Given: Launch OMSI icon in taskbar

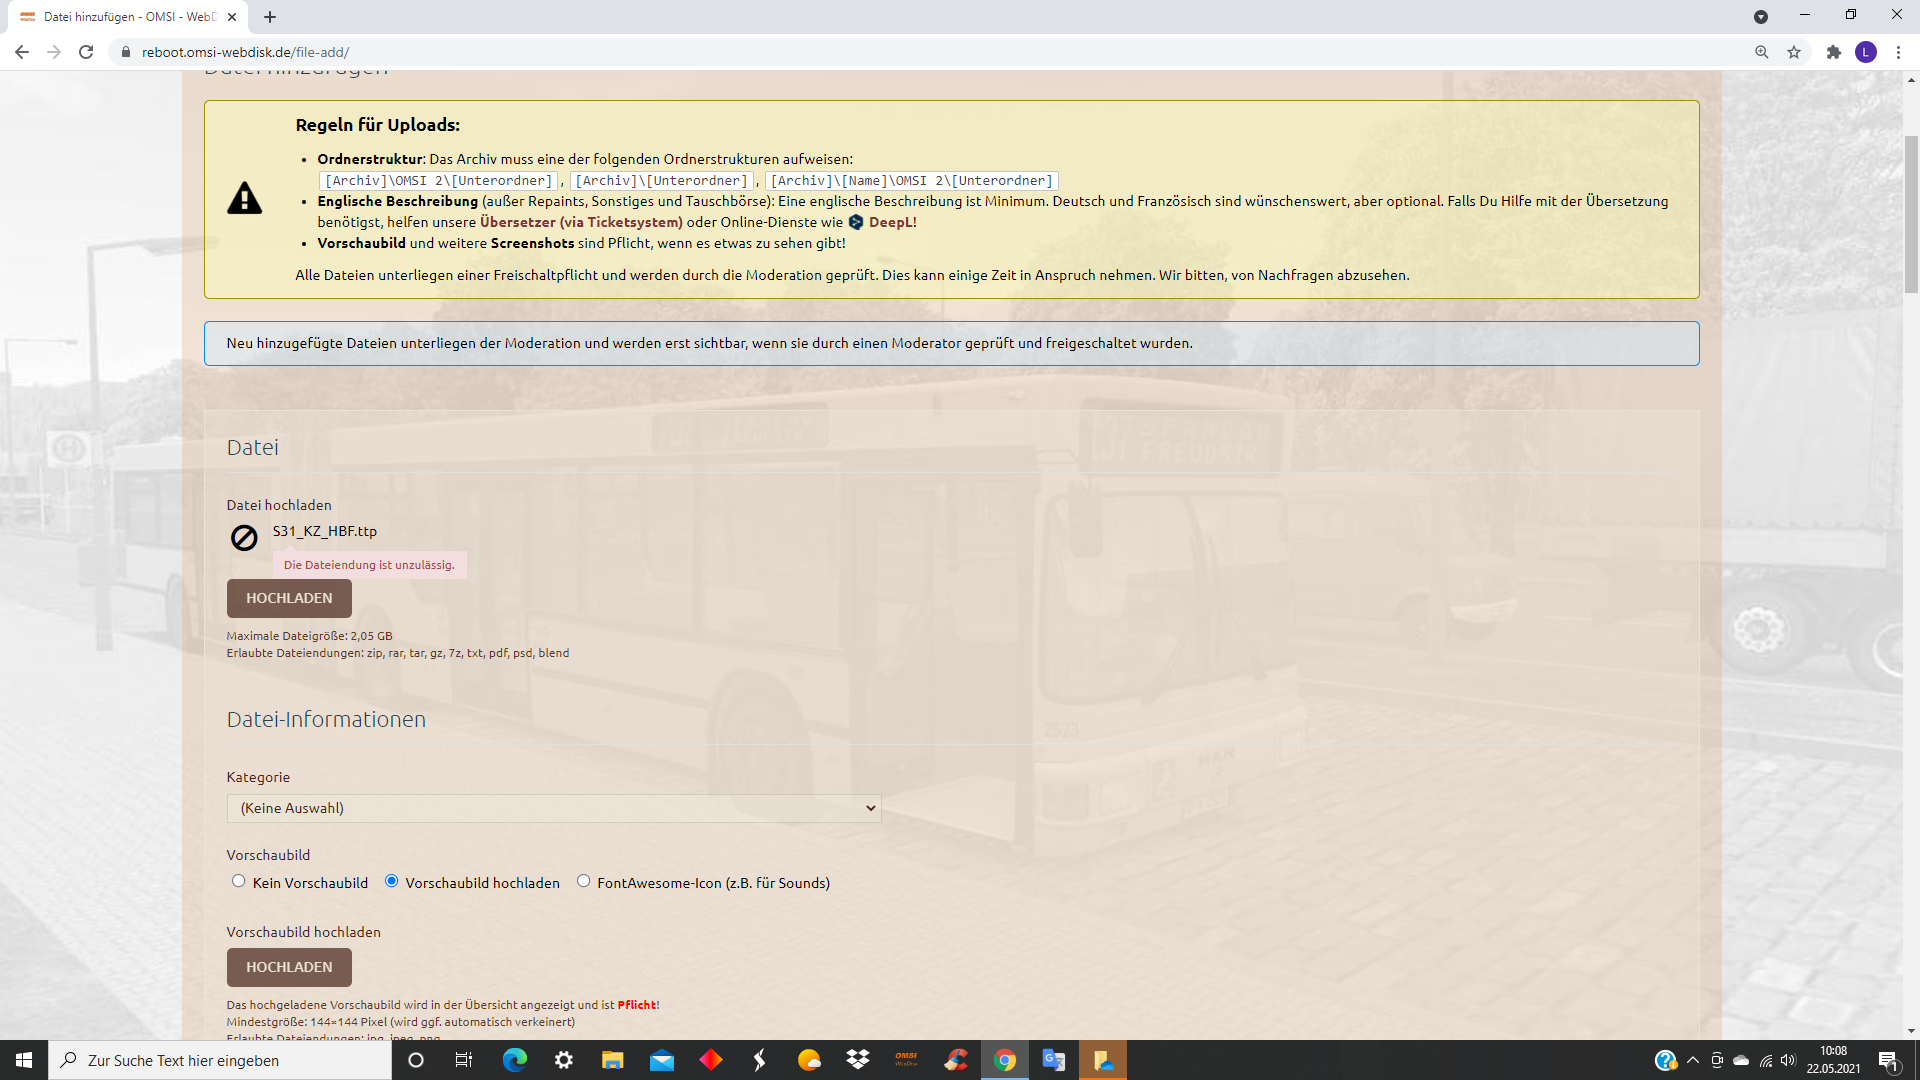Looking at the screenshot, I should (x=906, y=1060).
